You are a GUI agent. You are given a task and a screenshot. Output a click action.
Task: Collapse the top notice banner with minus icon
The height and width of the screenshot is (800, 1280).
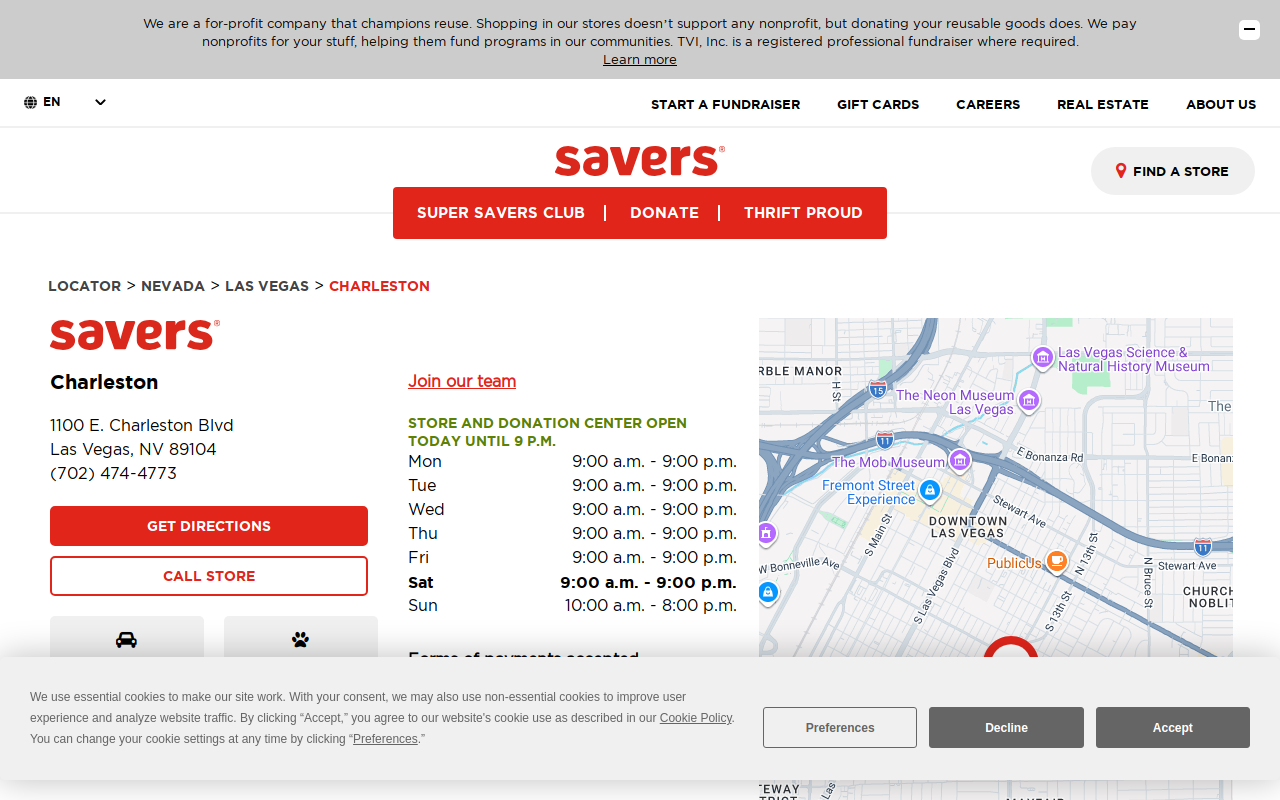[x=1249, y=30]
